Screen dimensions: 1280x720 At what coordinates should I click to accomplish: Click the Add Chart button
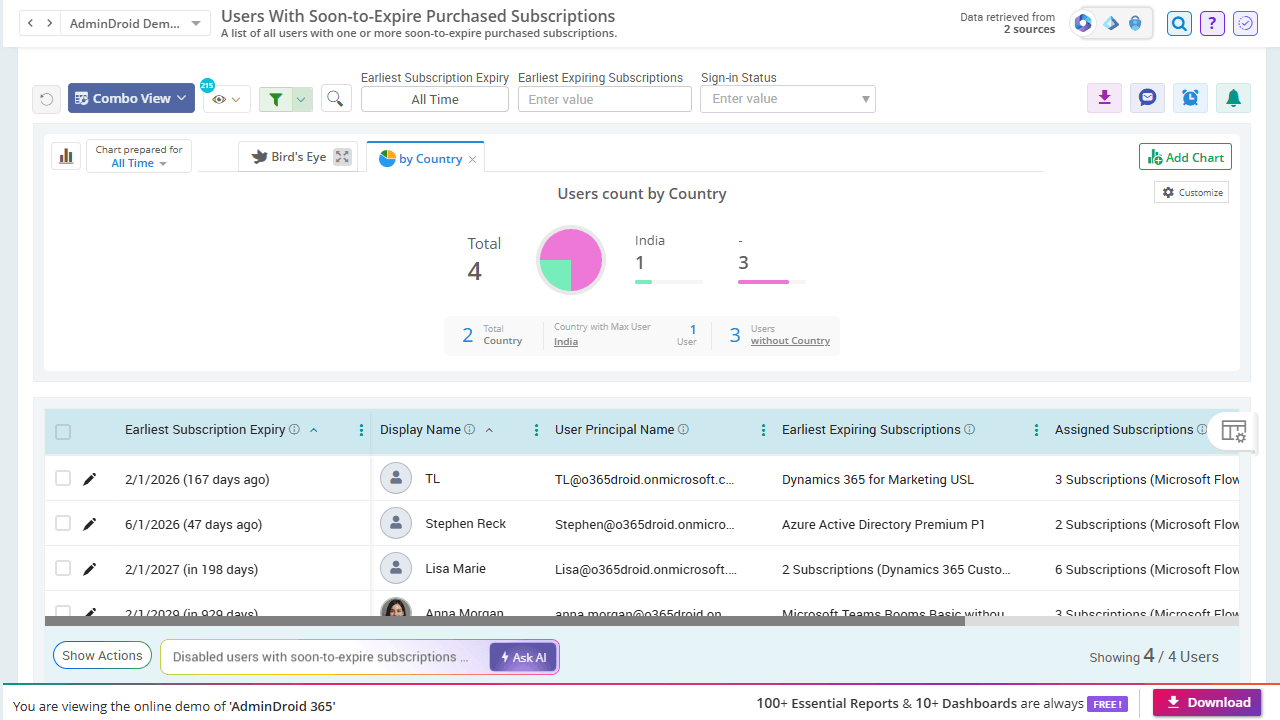[x=1185, y=157]
